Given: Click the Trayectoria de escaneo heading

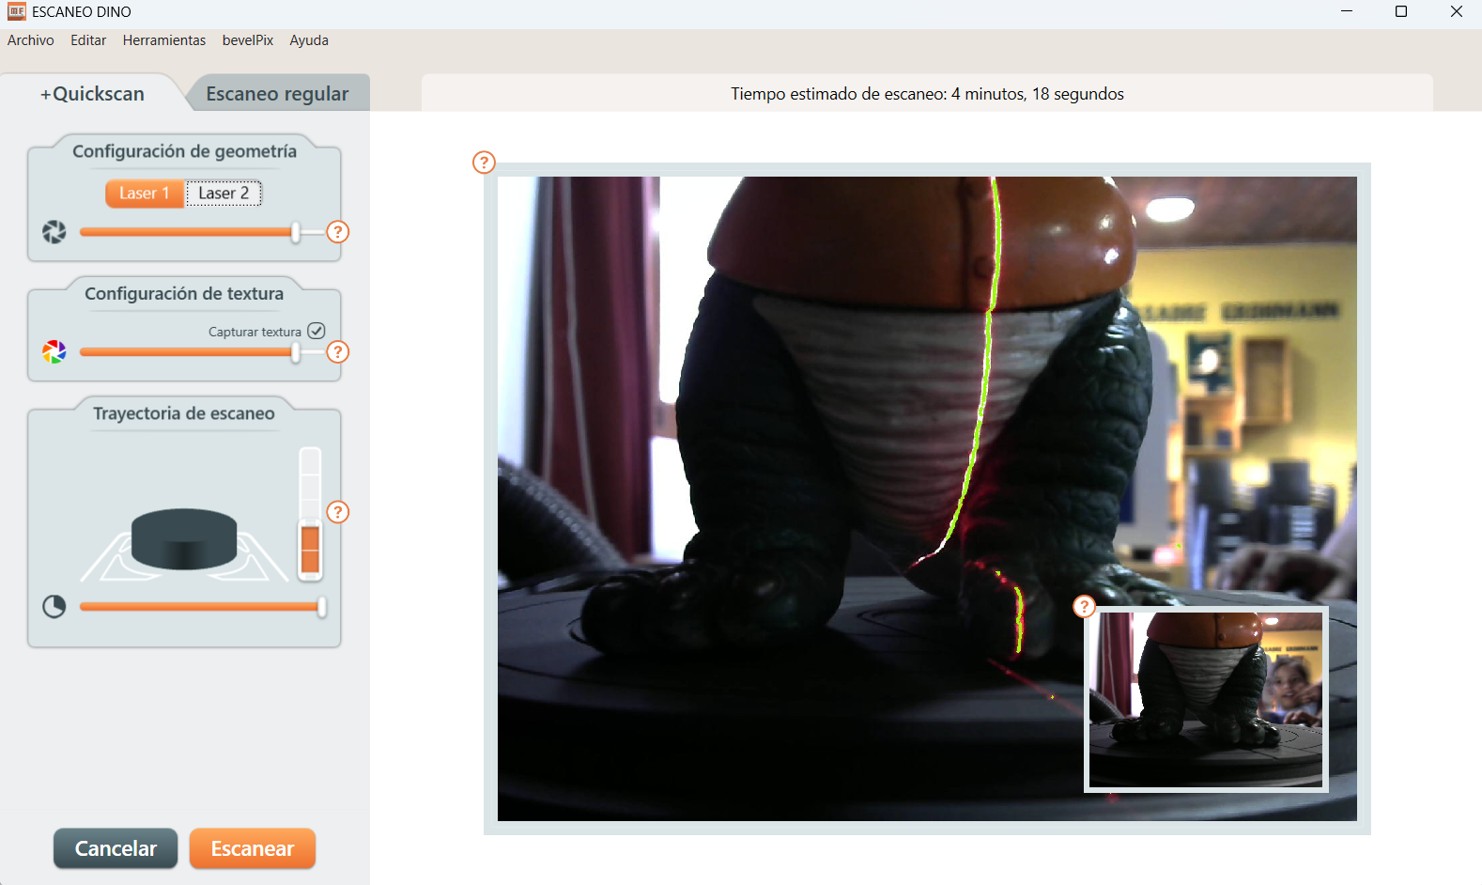Looking at the screenshot, I should [x=184, y=413].
